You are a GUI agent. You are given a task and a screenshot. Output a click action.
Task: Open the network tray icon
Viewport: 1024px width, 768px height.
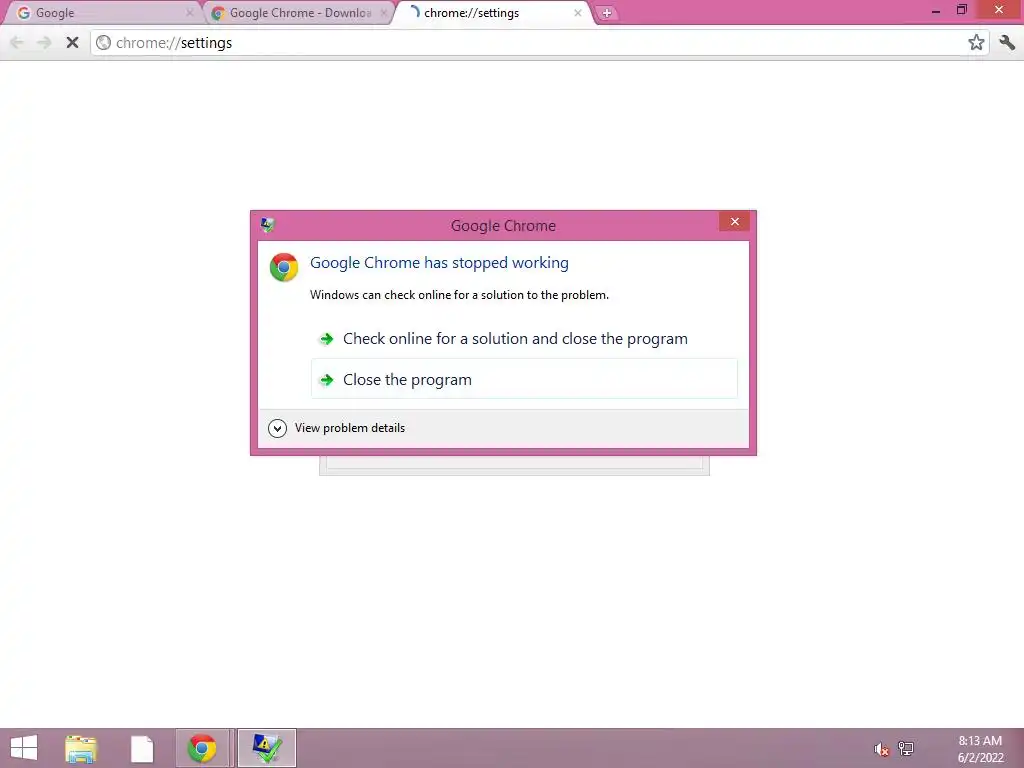click(x=906, y=748)
